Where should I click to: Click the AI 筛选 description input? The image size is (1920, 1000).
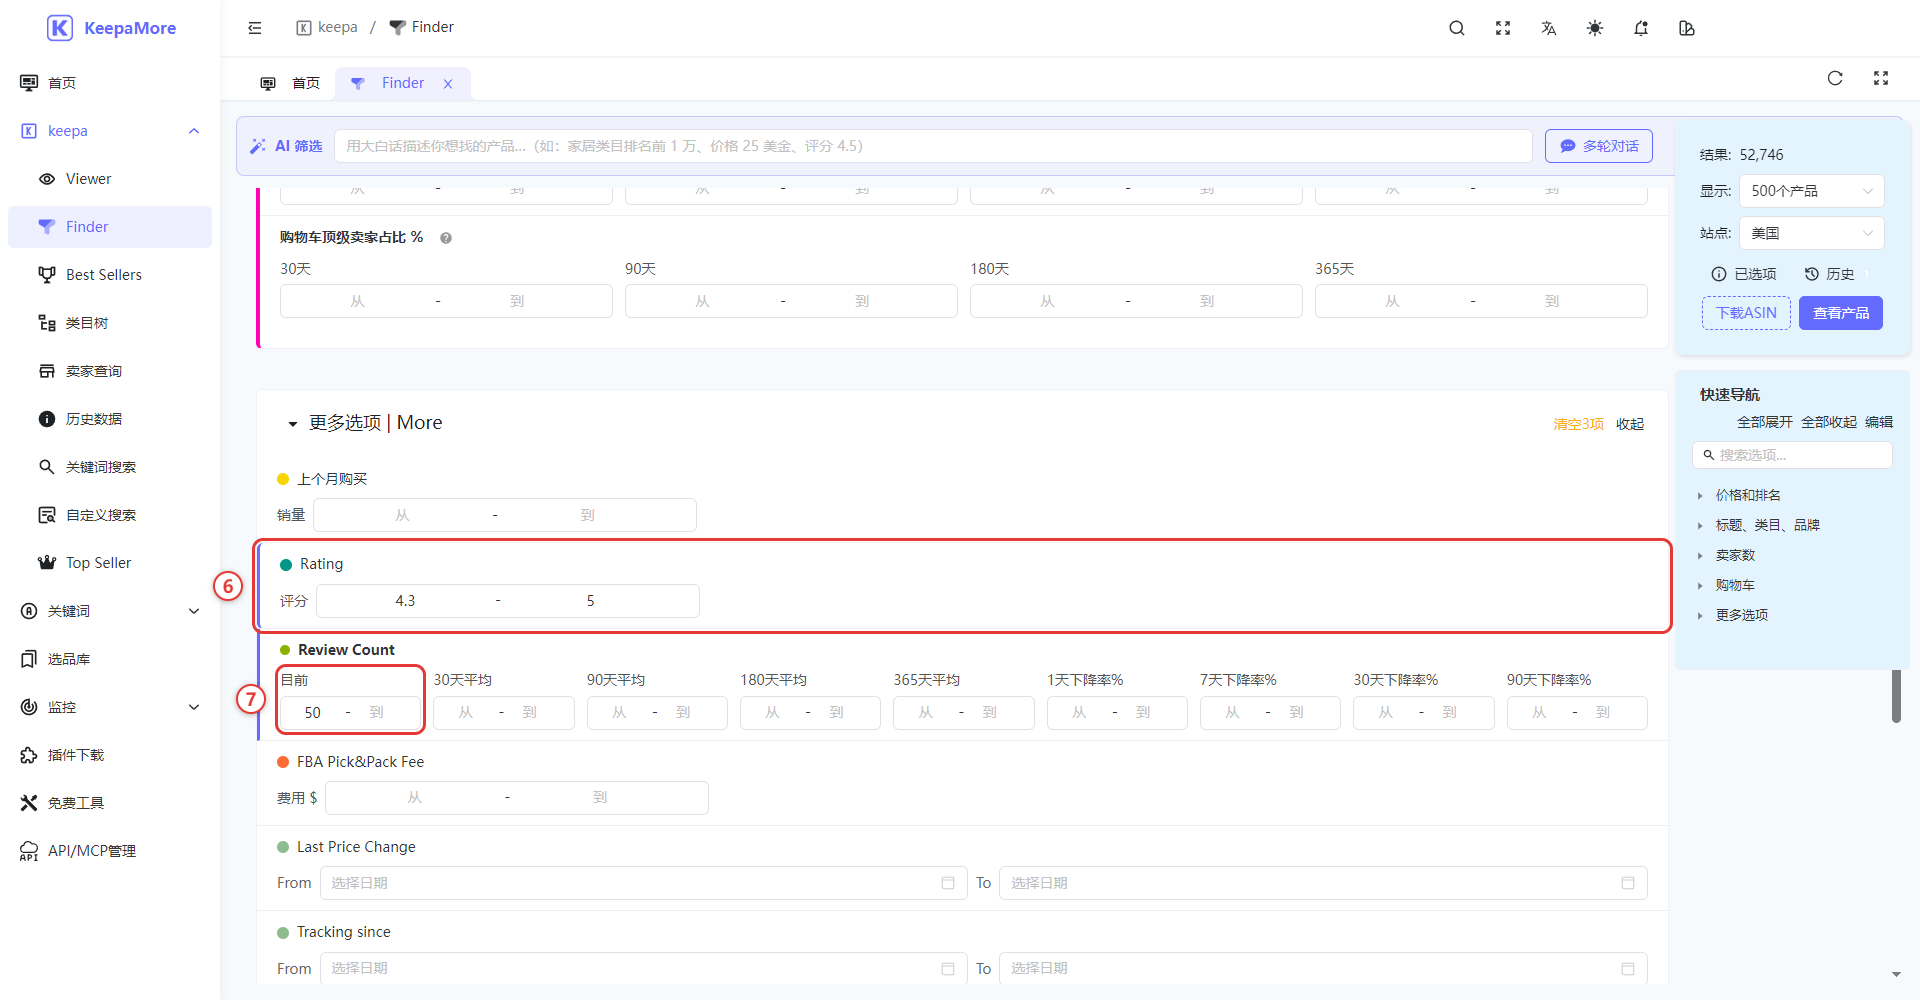click(932, 146)
